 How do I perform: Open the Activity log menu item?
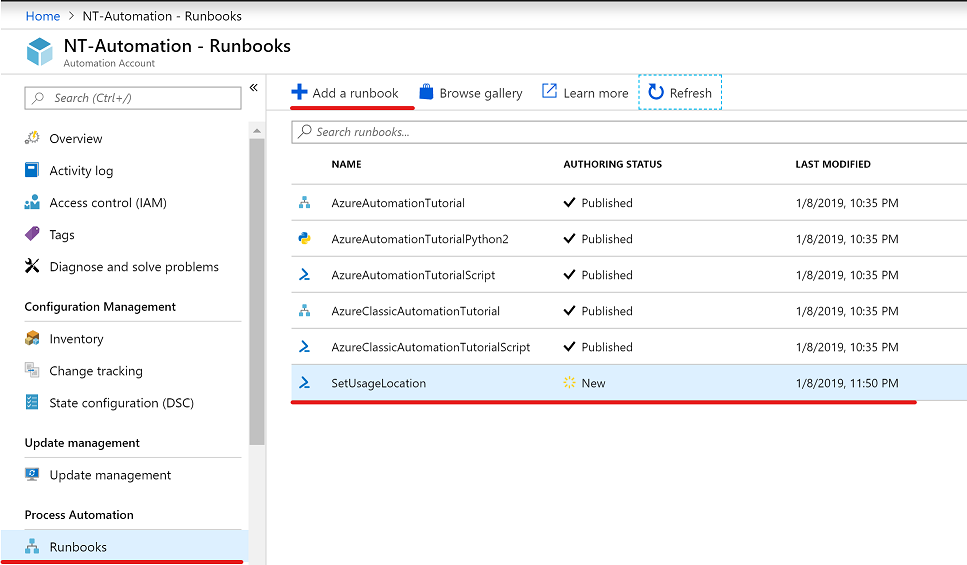tap(81, 170)
